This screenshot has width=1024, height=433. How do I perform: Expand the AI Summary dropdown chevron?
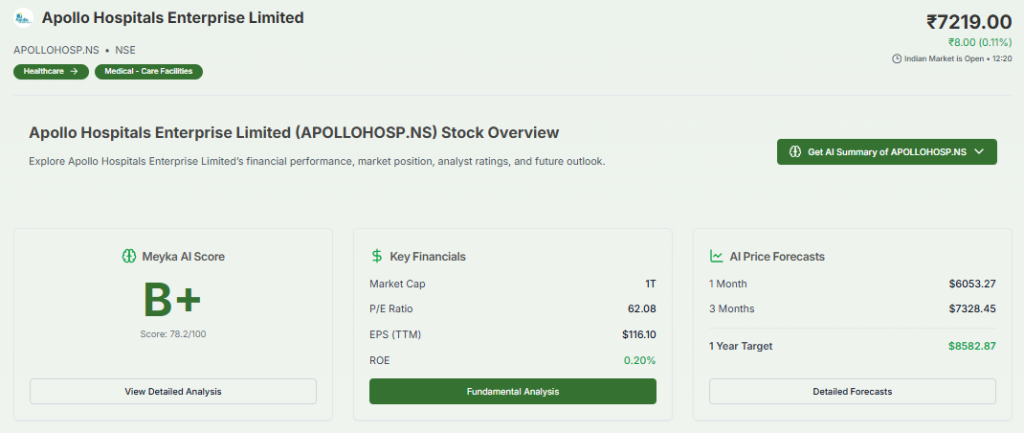(978, 152)
